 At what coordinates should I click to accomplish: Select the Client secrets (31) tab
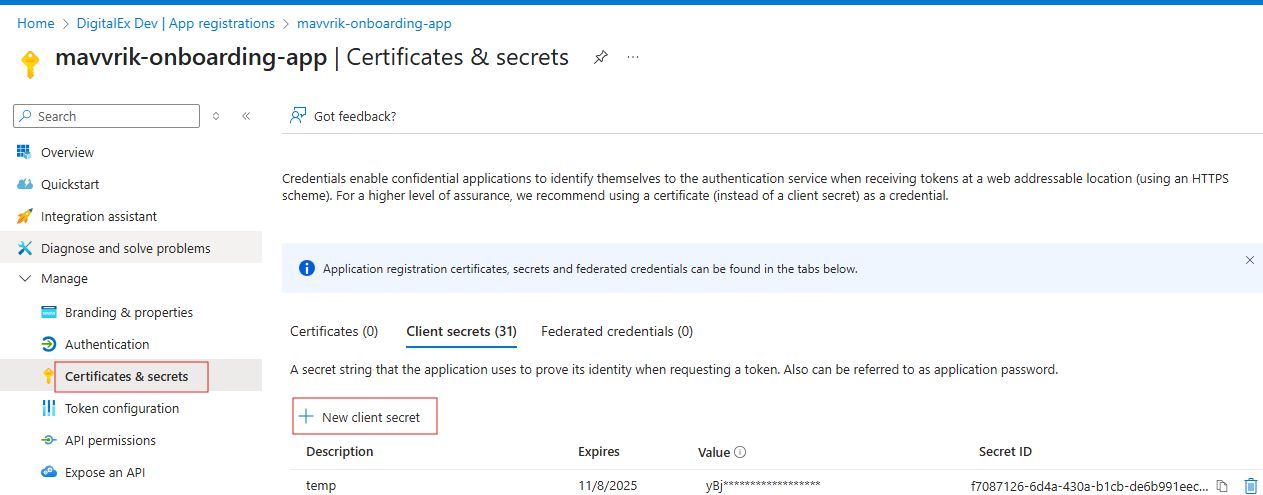point(461,331)
